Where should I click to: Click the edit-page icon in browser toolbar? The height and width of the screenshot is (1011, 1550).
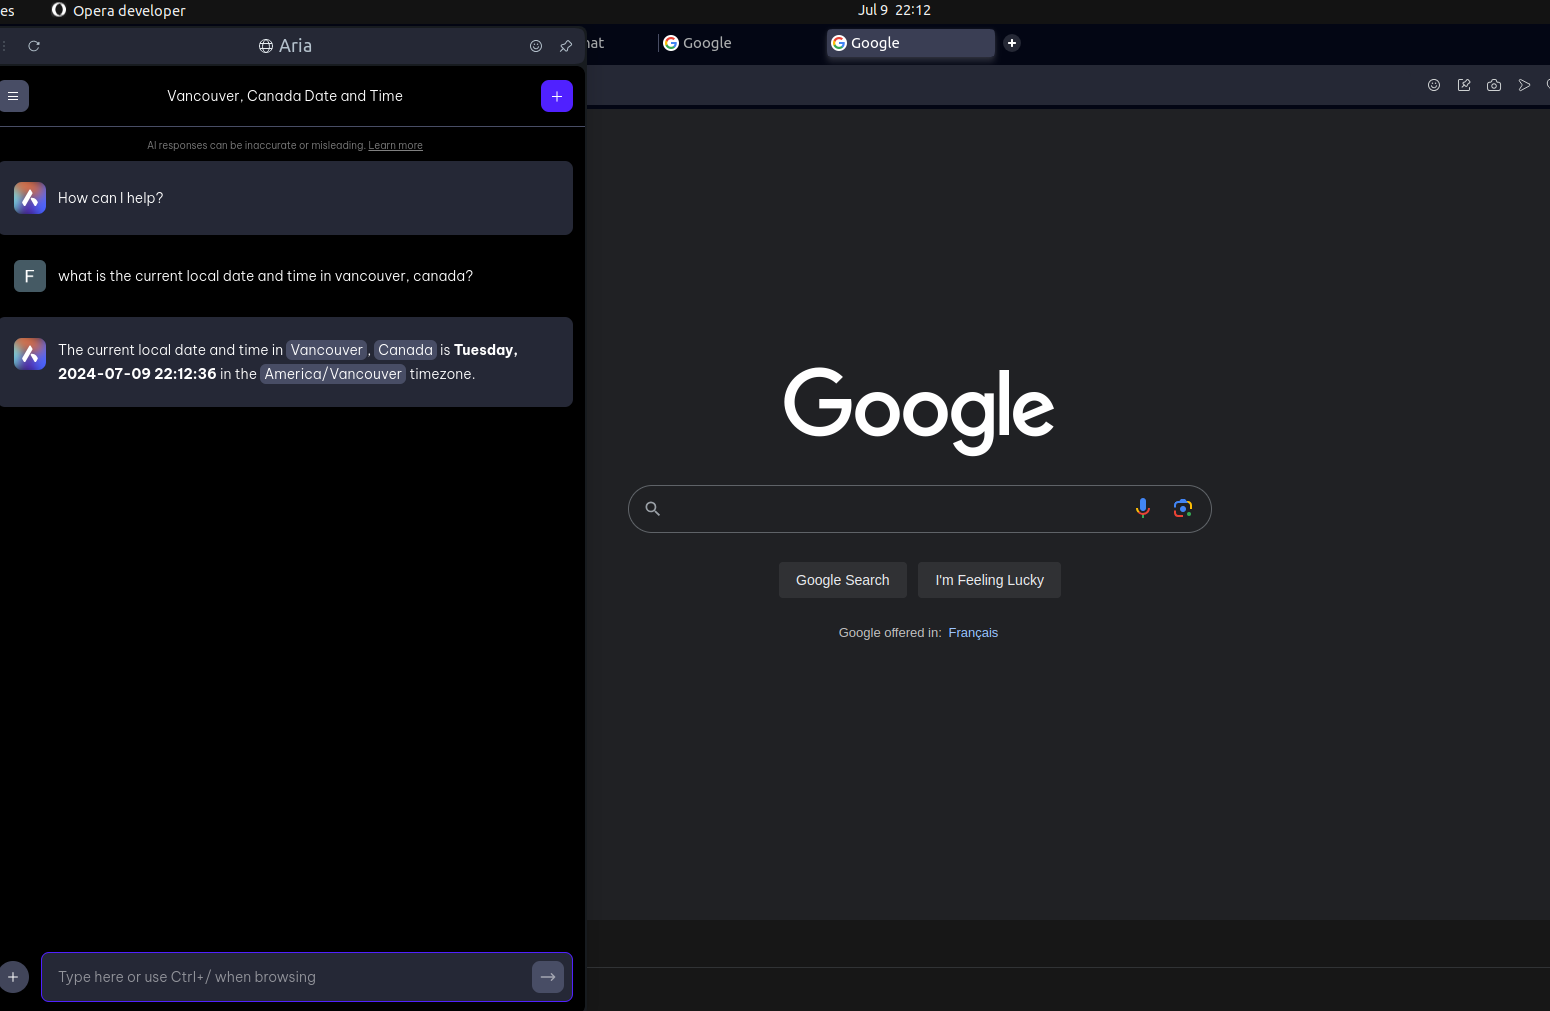click(1464, 85)
